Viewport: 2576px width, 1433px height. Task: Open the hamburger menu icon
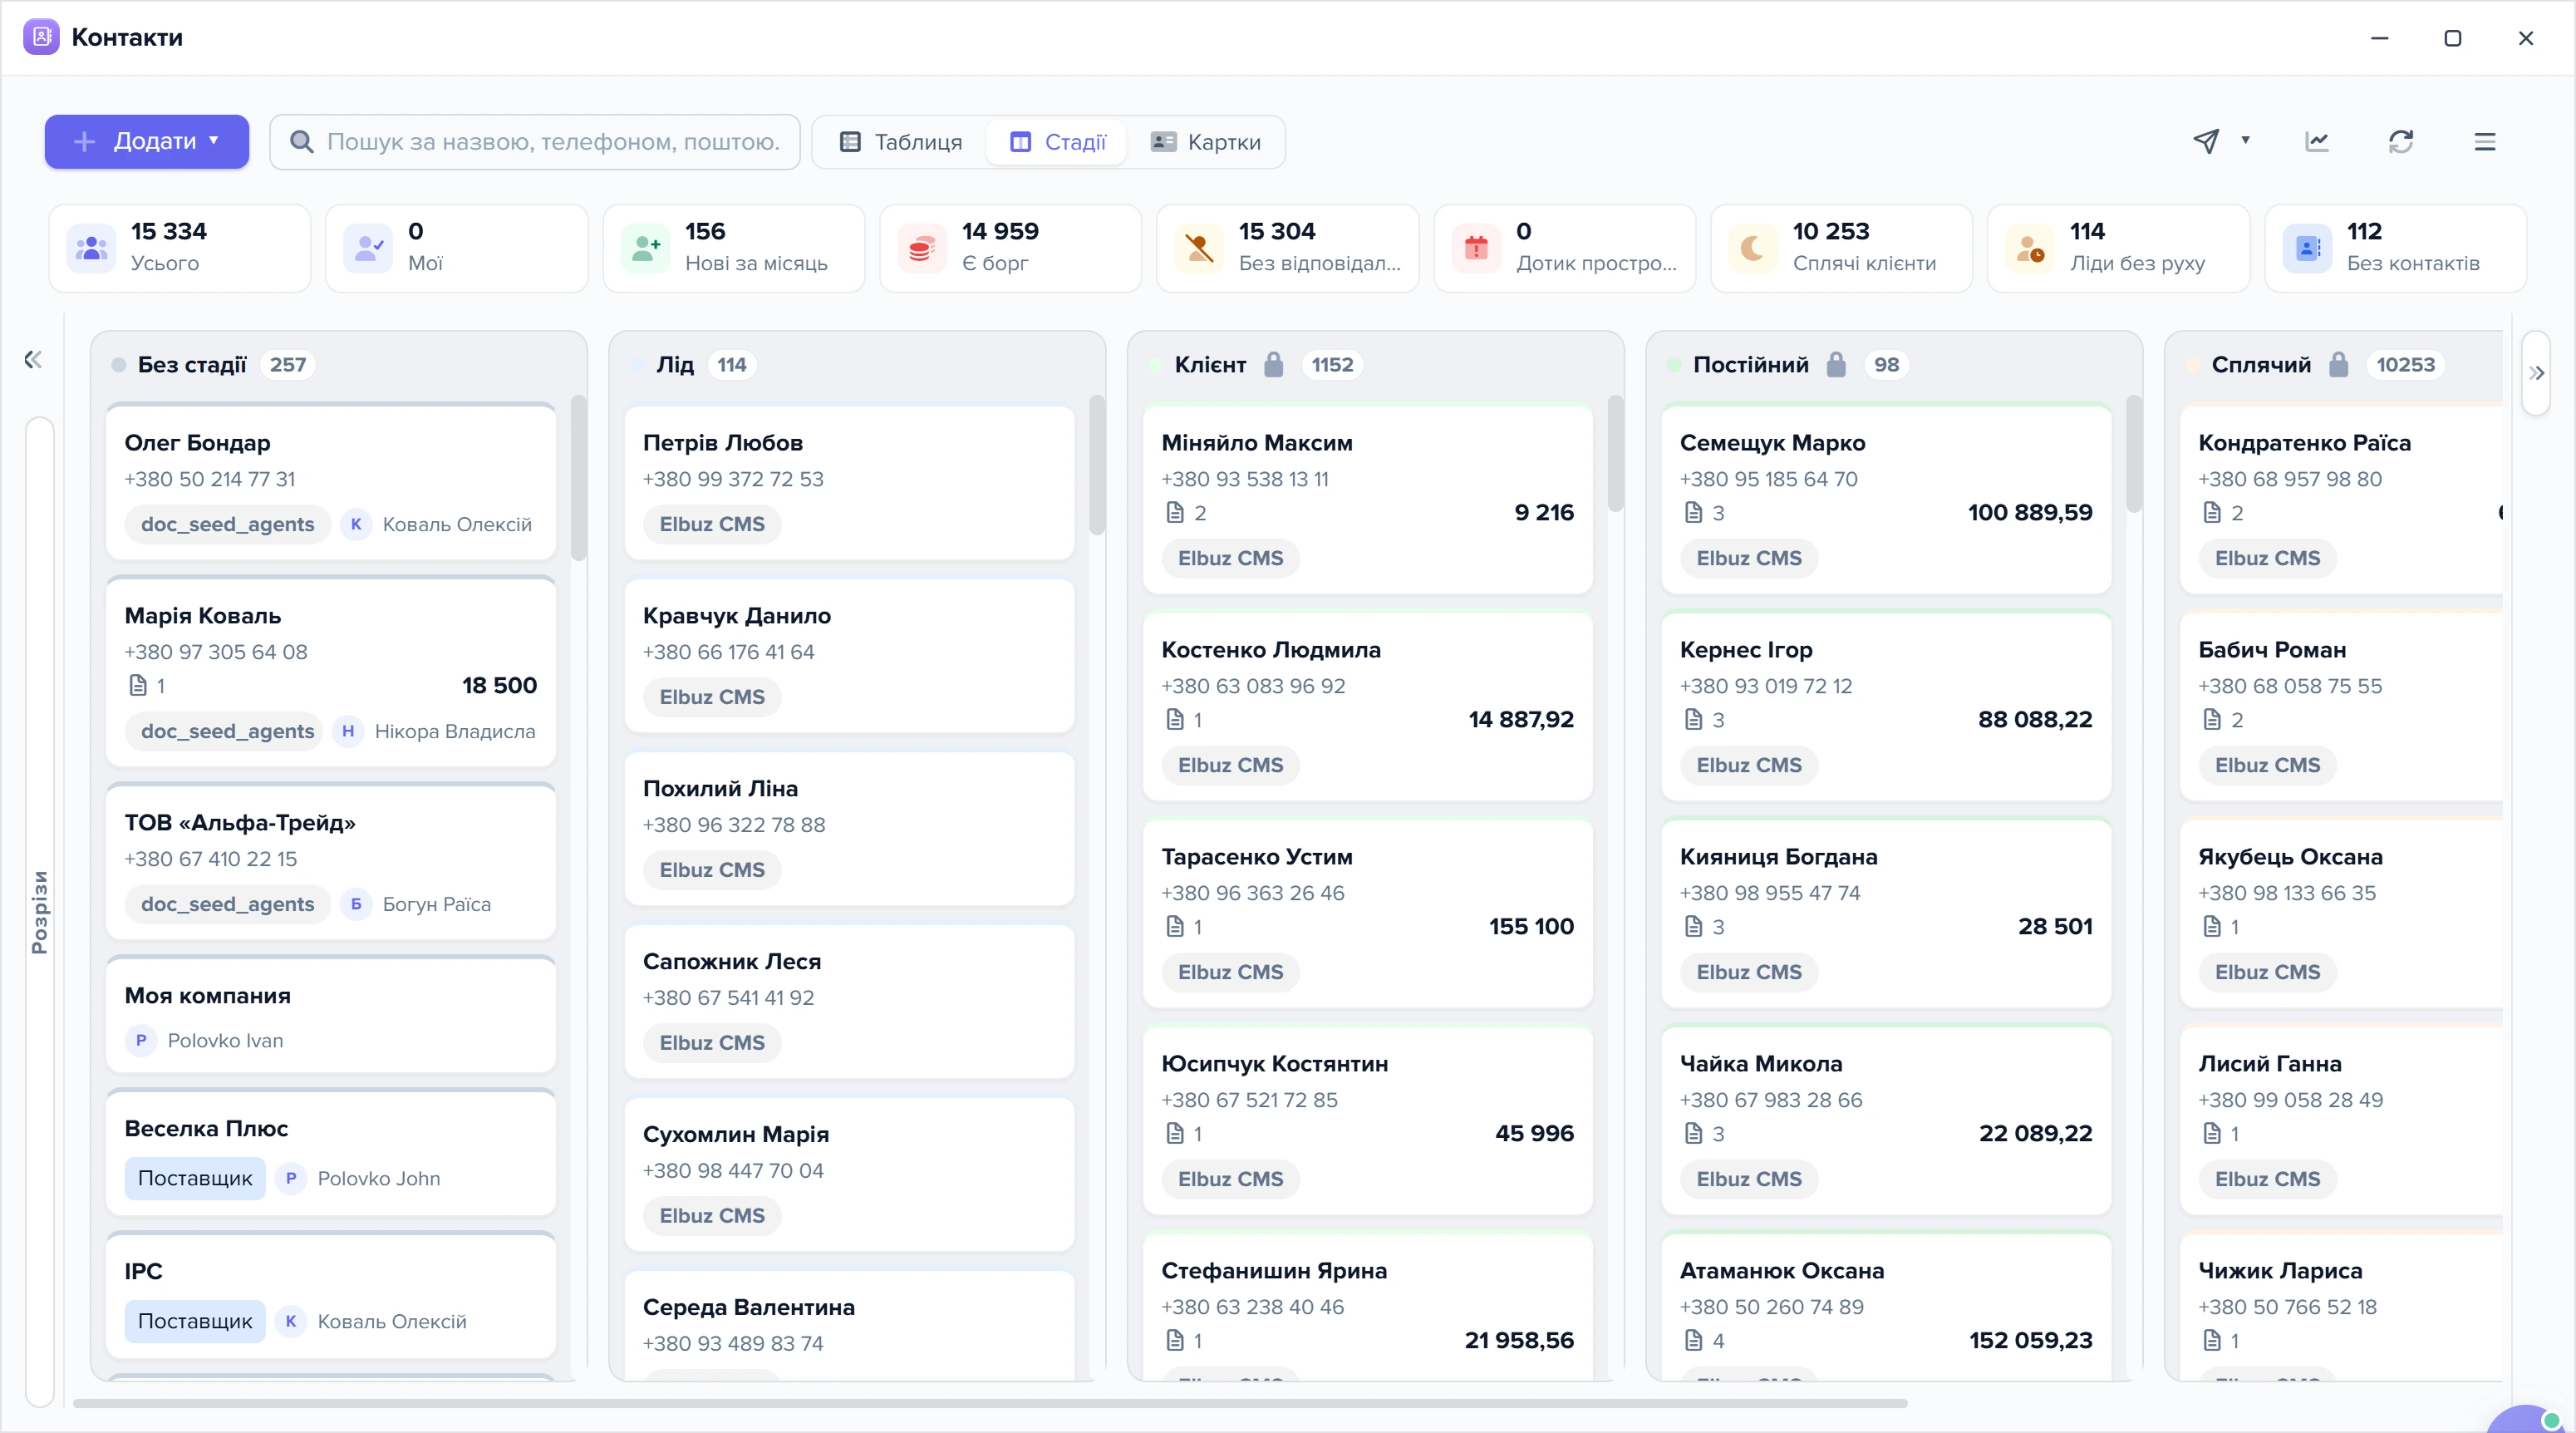coord(2485,141)
